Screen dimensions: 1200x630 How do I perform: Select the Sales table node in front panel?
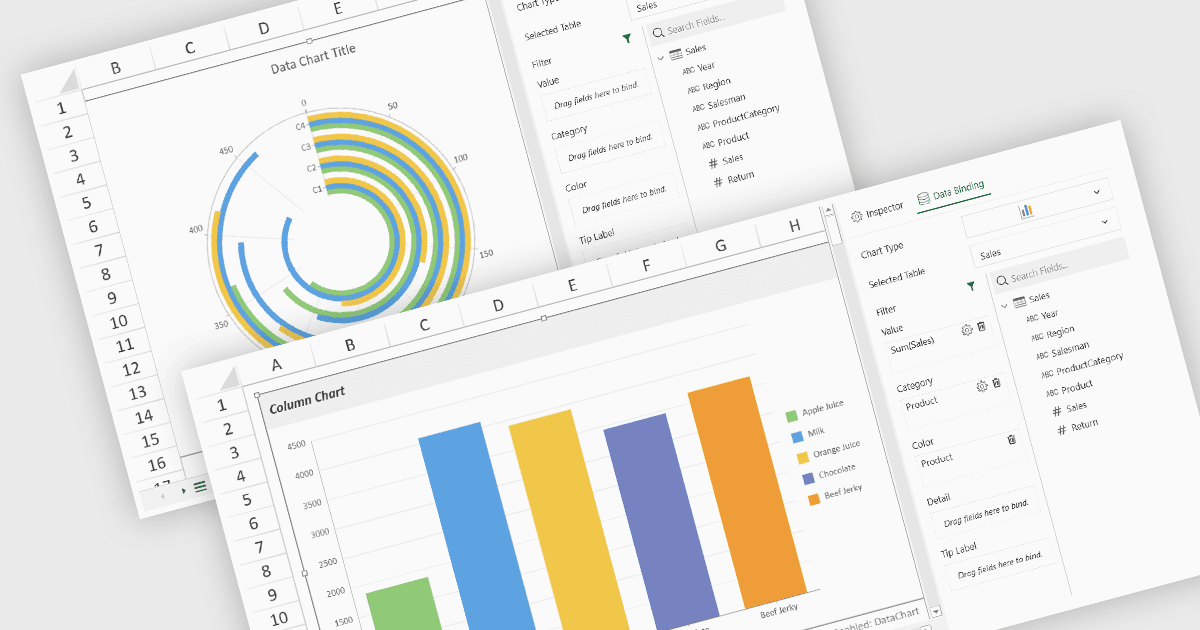point(1031,299)
